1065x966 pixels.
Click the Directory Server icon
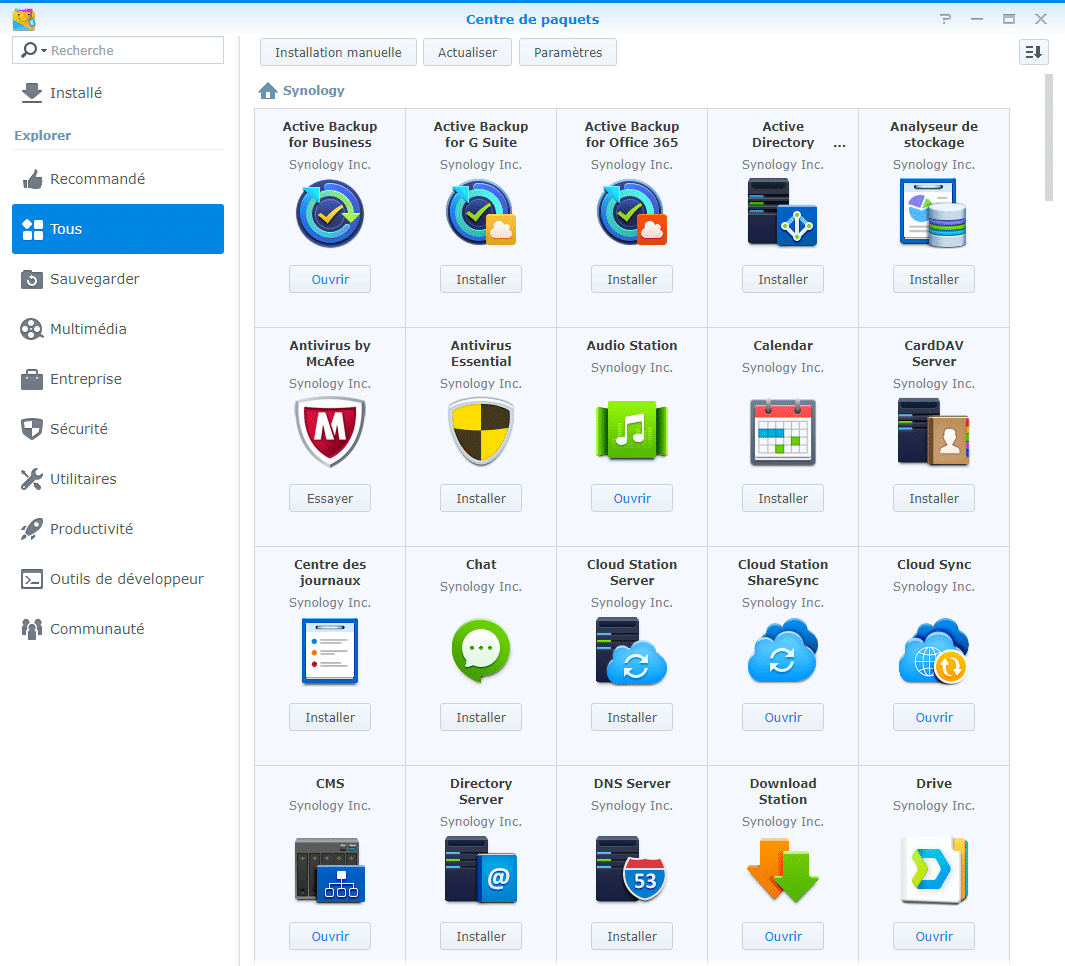point(481,870)
